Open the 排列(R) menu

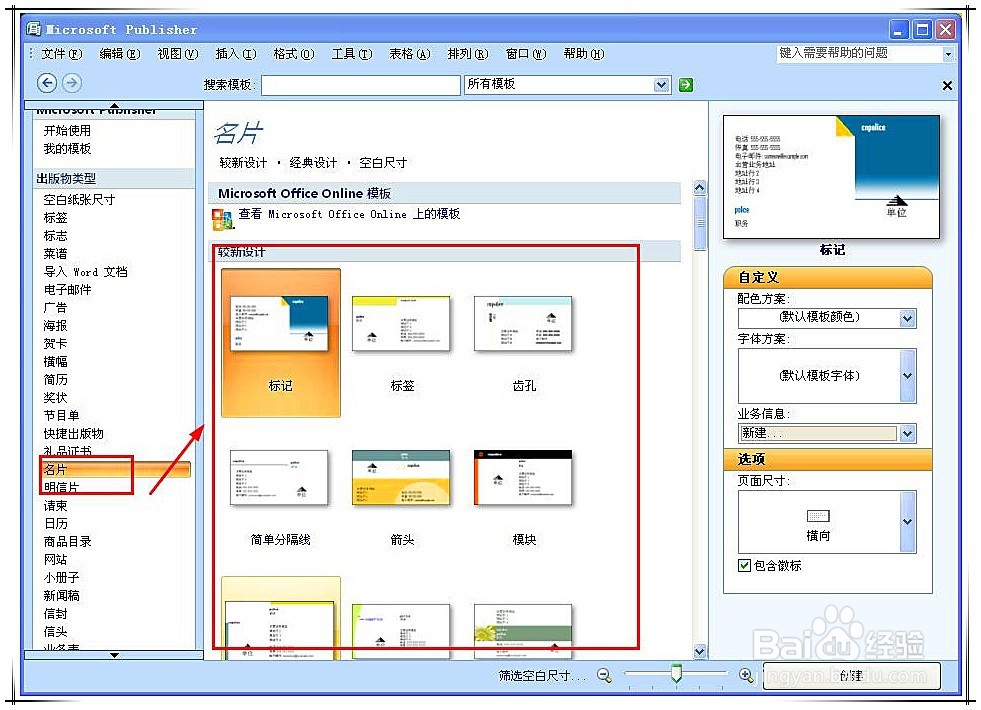[x=468, y=54]
